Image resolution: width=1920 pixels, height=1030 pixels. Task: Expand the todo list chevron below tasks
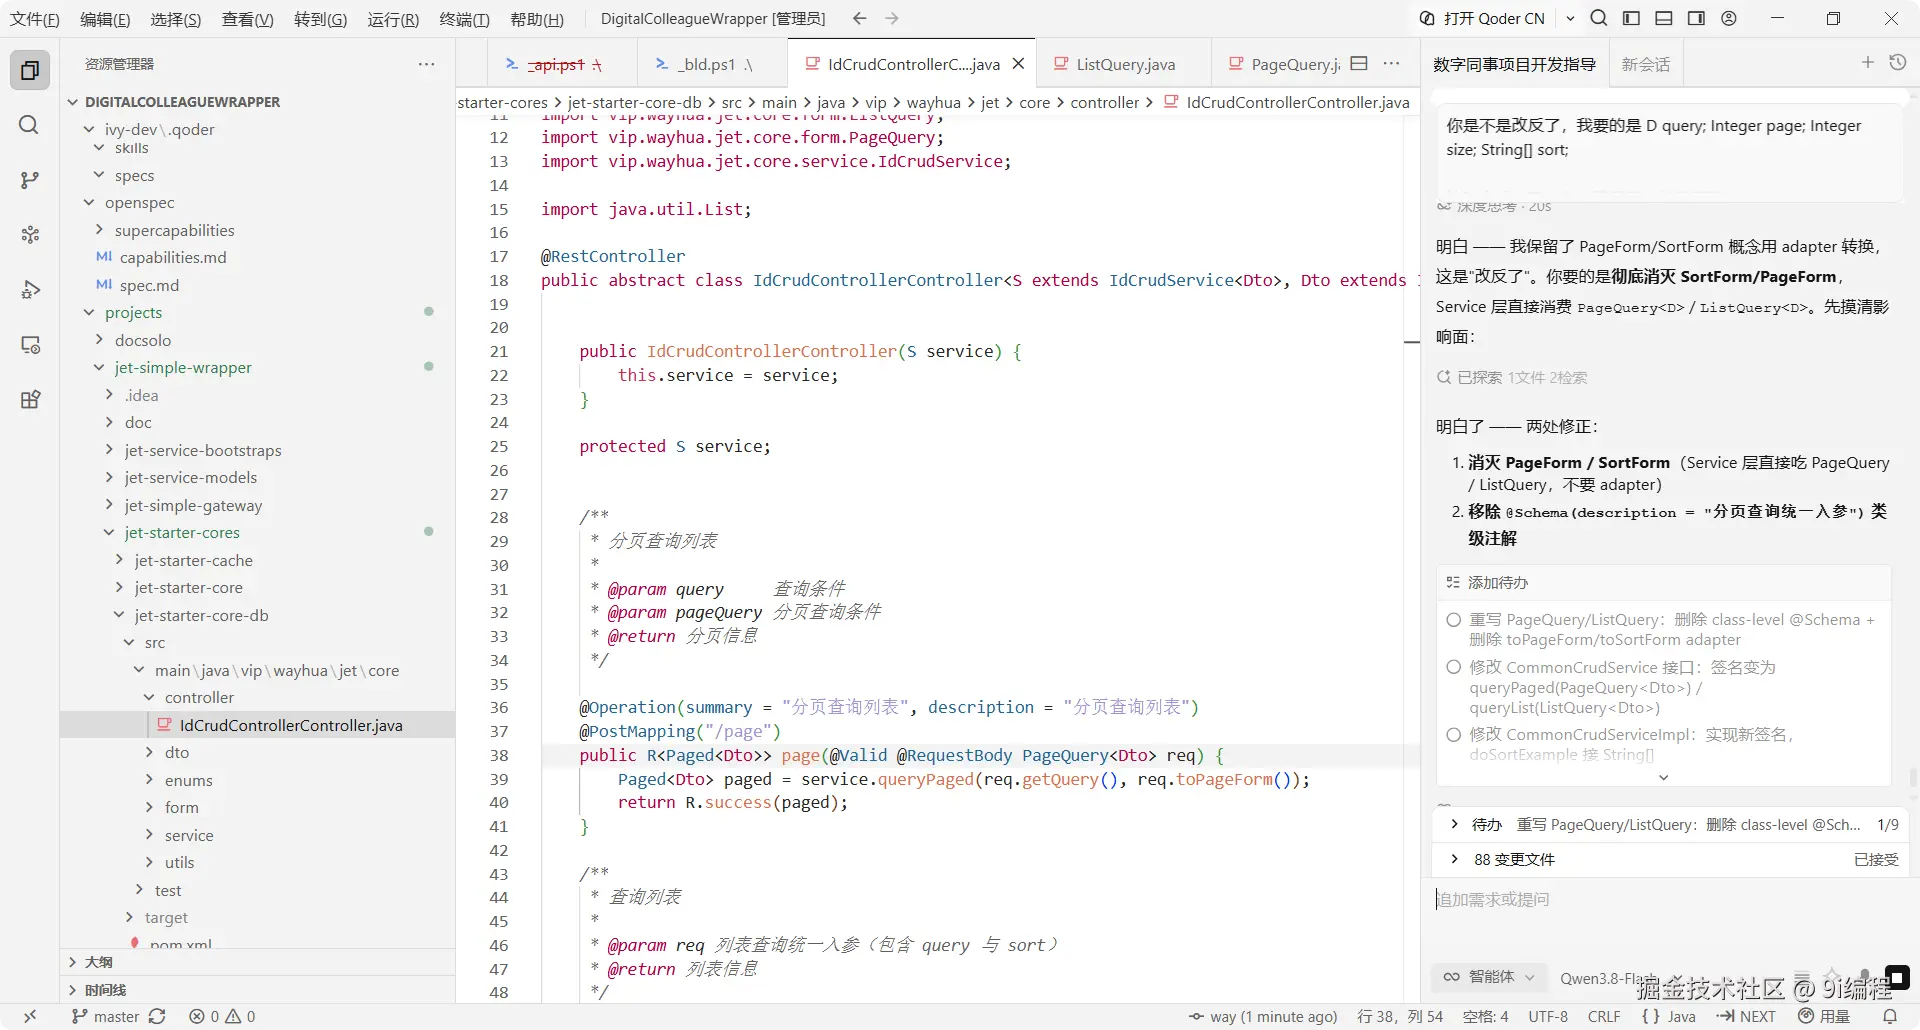(x=1664, y=777)
